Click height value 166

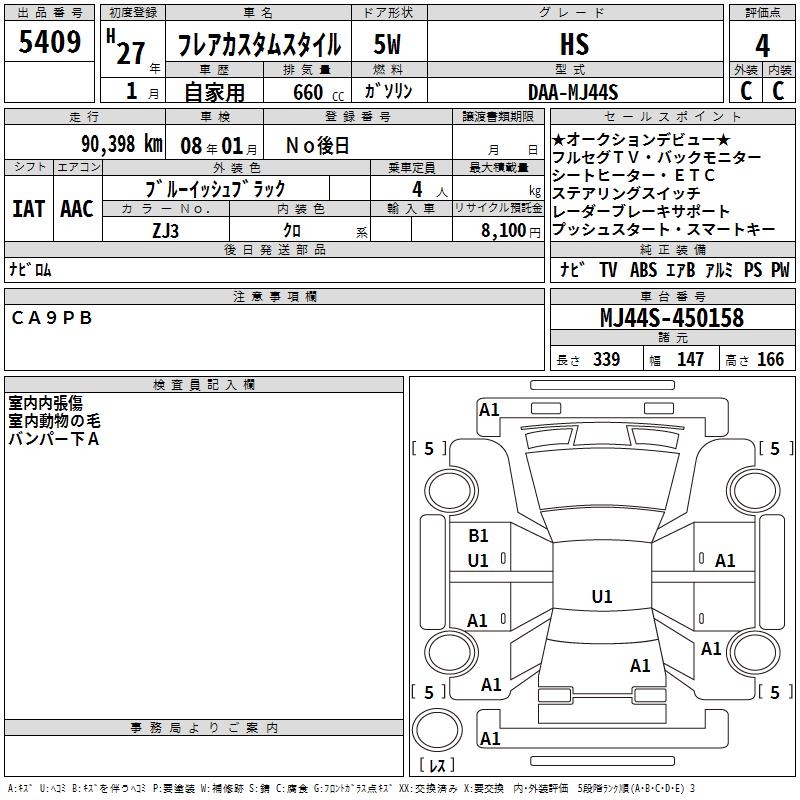770,359
